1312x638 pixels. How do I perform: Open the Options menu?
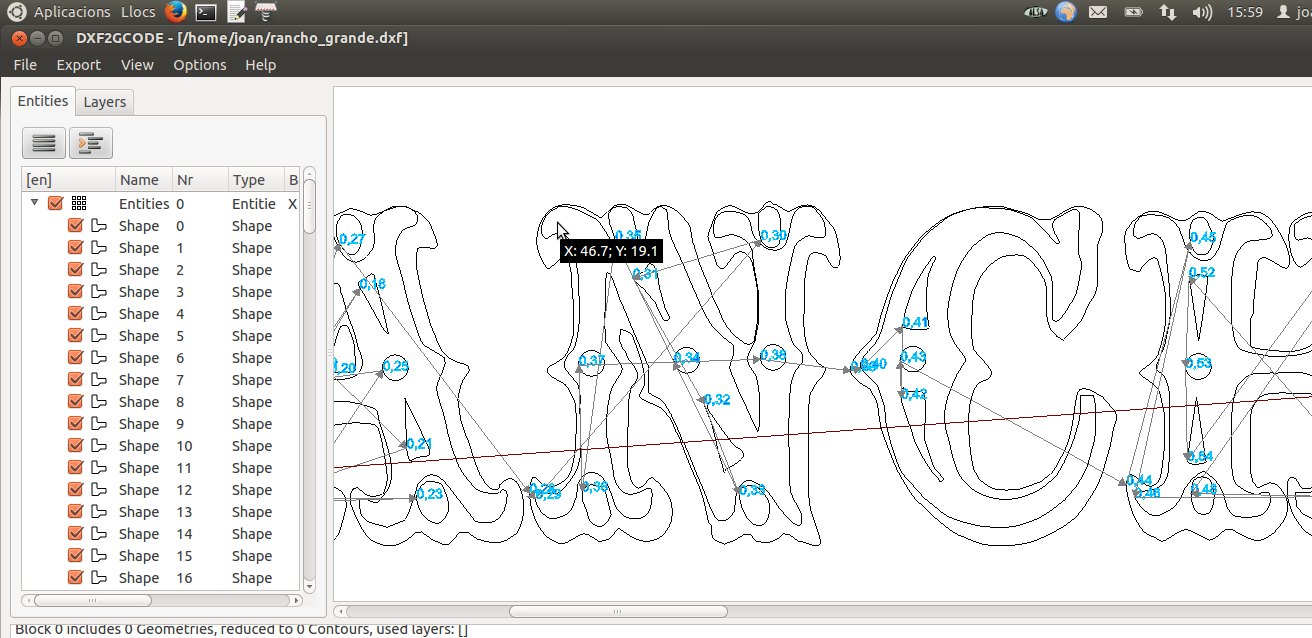tap(200, 65)
